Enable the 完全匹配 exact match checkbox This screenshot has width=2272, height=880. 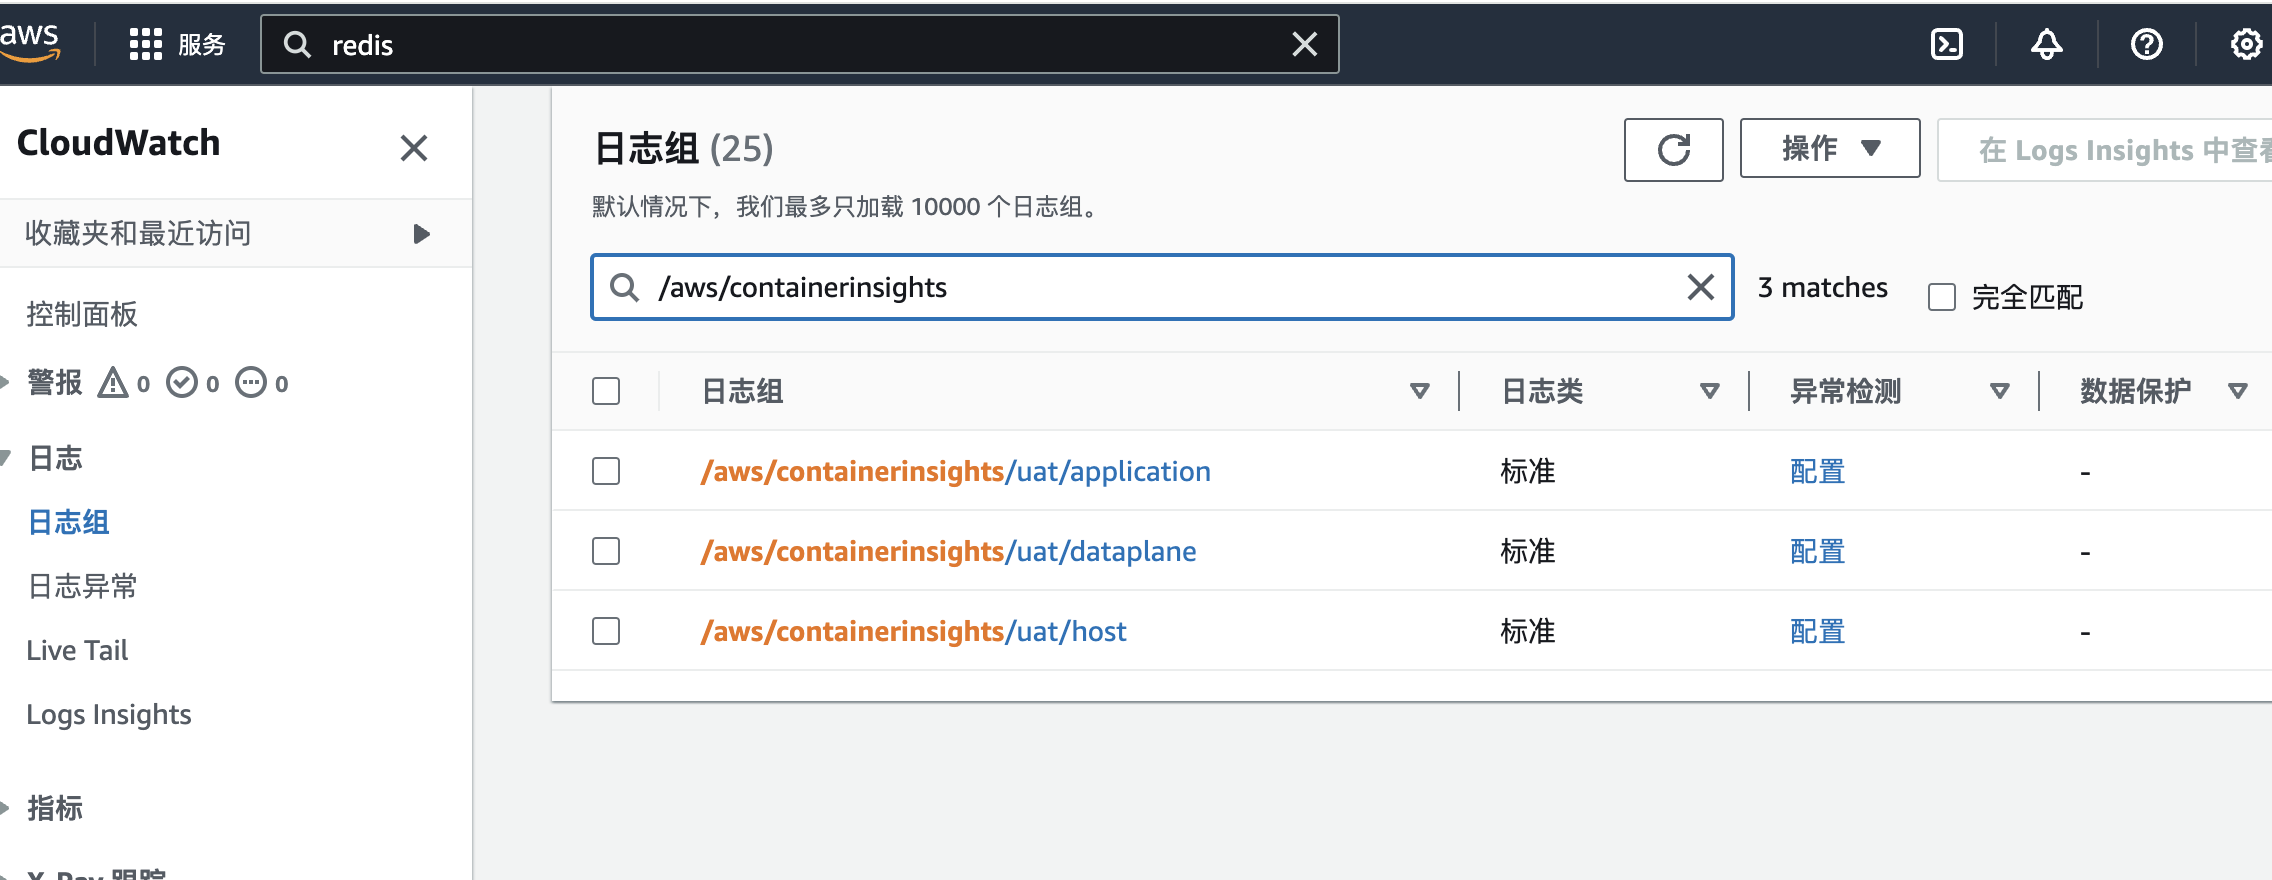point(1942,297)
